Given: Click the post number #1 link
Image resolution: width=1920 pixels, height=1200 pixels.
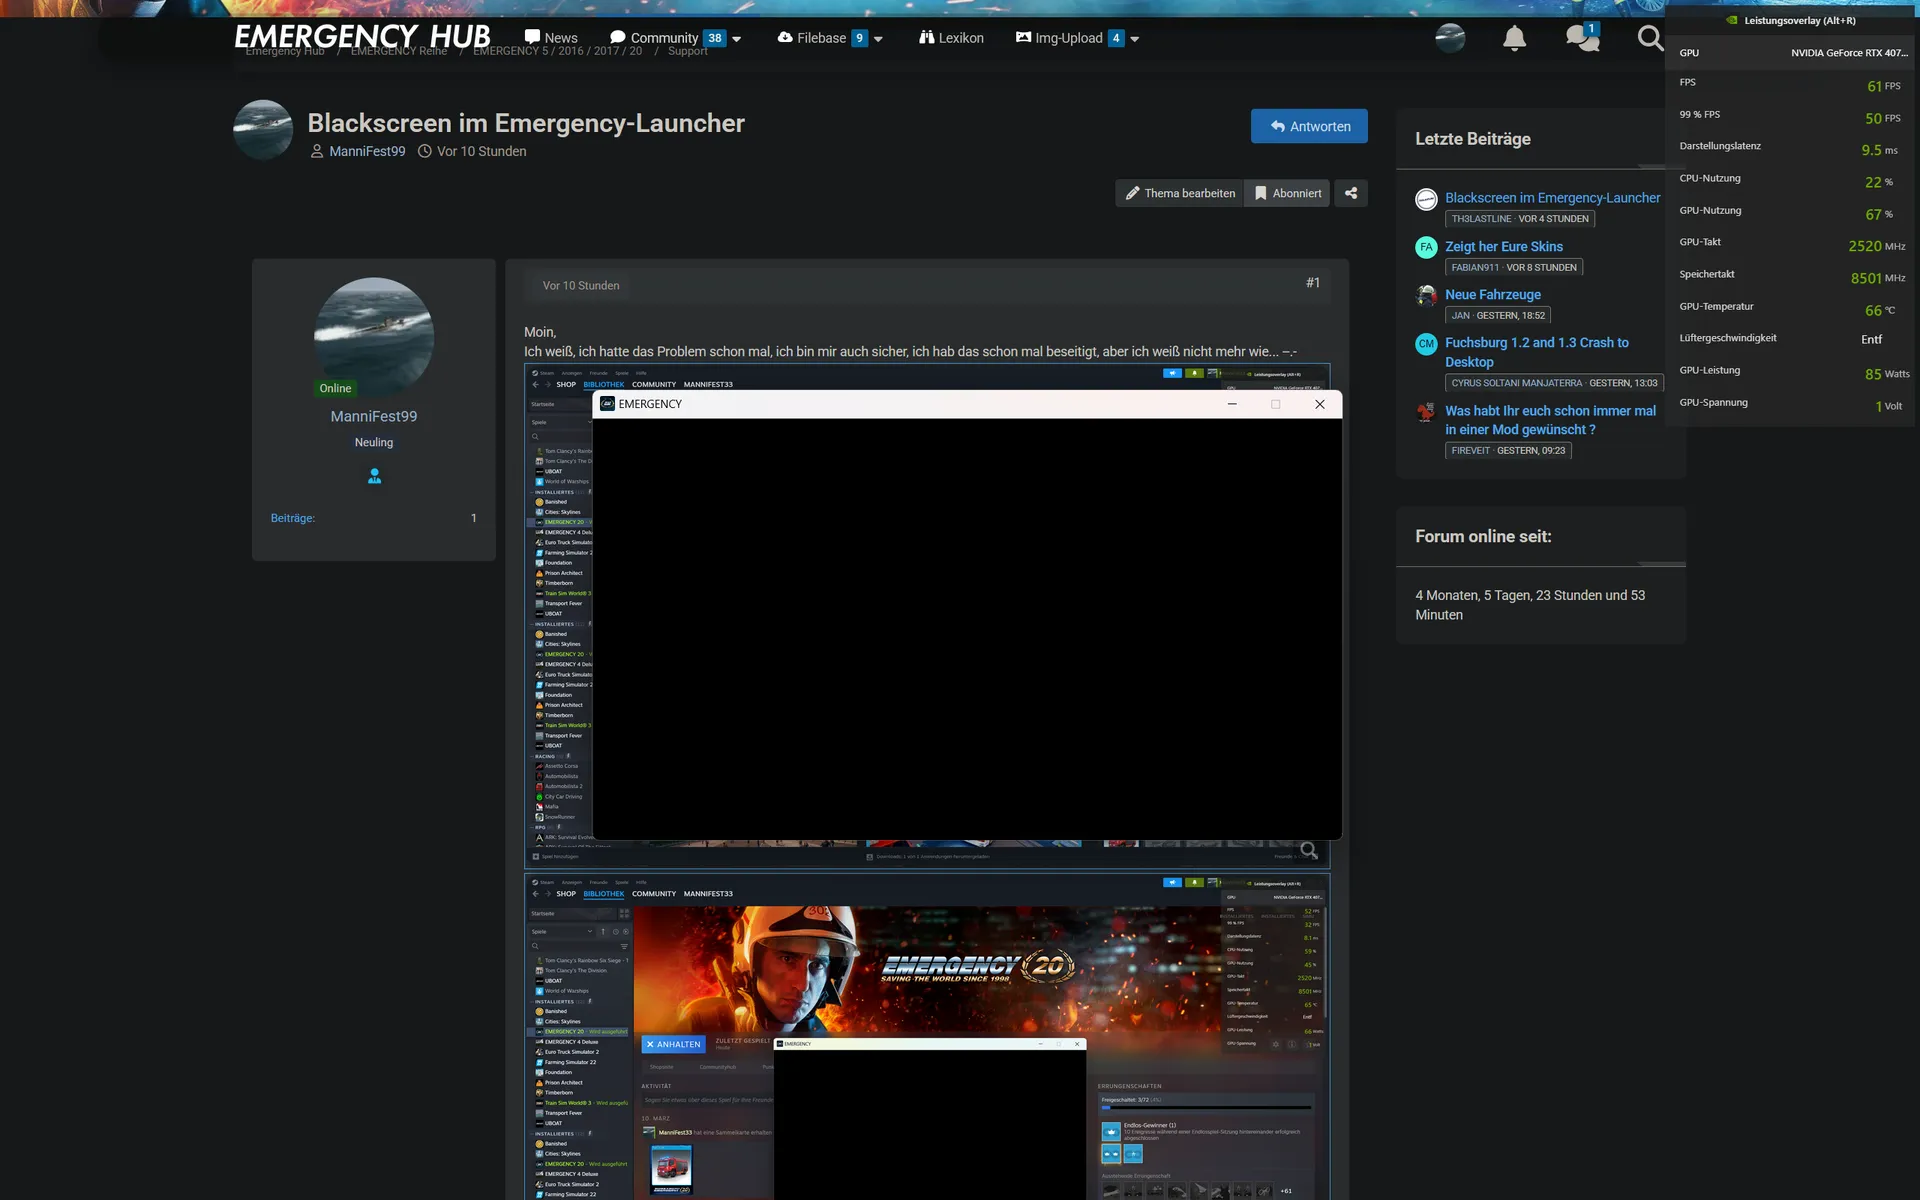Looking at the screenshot, I should pos(1312,283).
